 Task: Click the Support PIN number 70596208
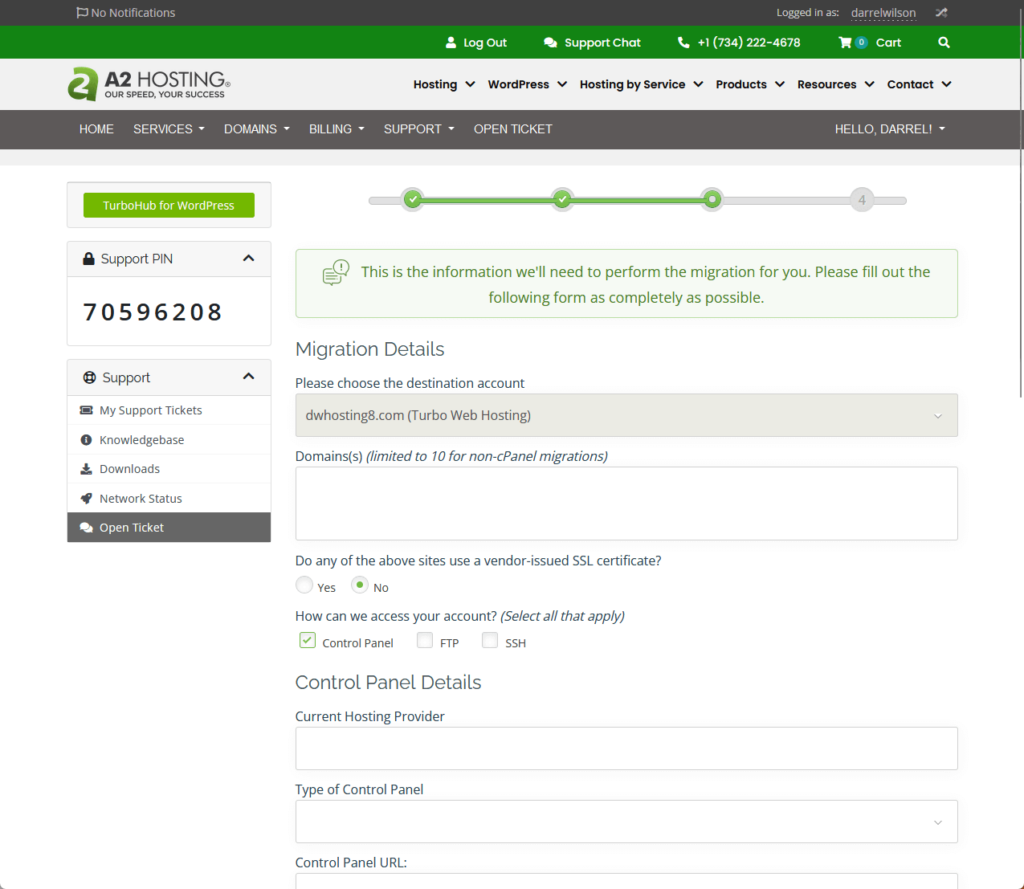click(153, 312)
